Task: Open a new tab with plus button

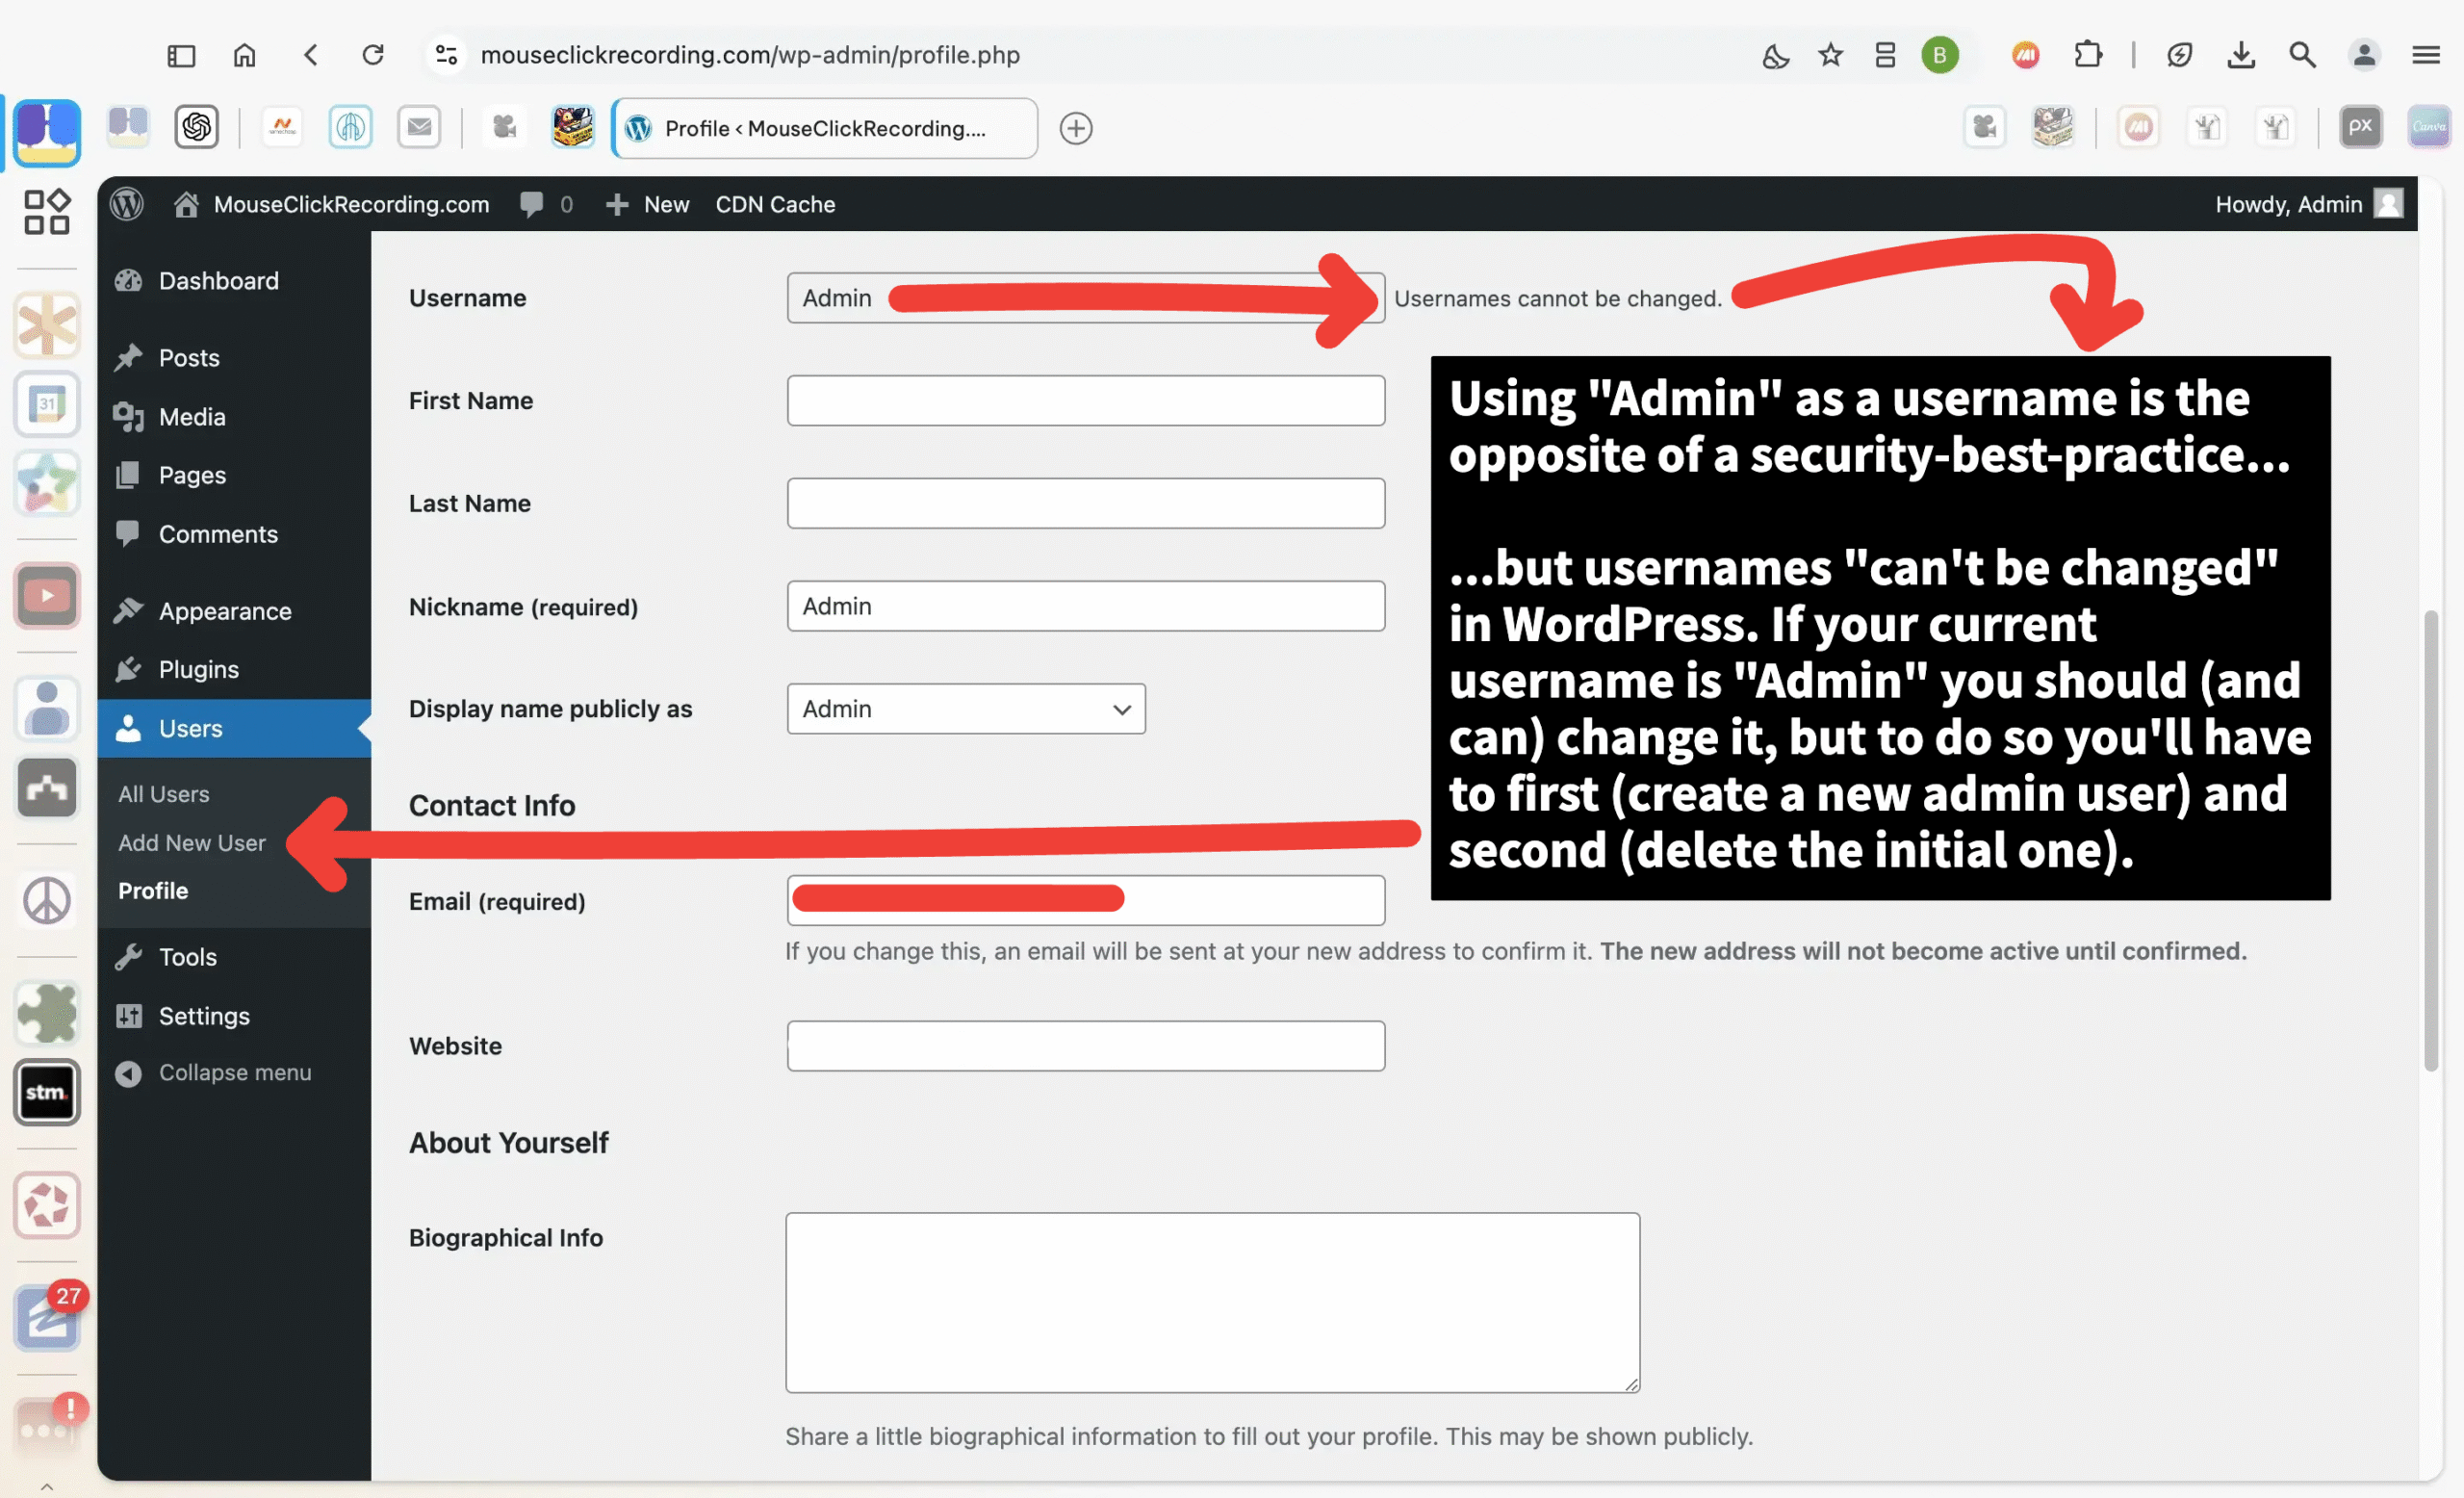Action: (1076, 128)
